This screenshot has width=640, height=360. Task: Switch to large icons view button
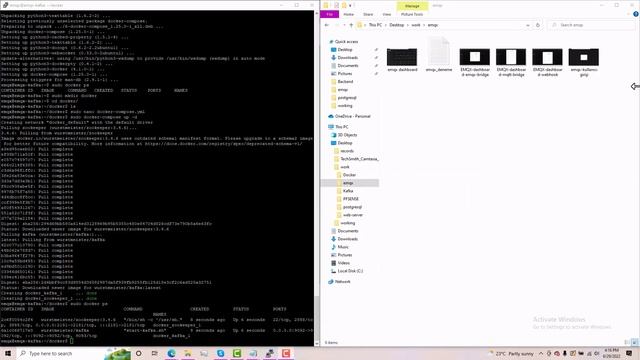coord(635,342)
